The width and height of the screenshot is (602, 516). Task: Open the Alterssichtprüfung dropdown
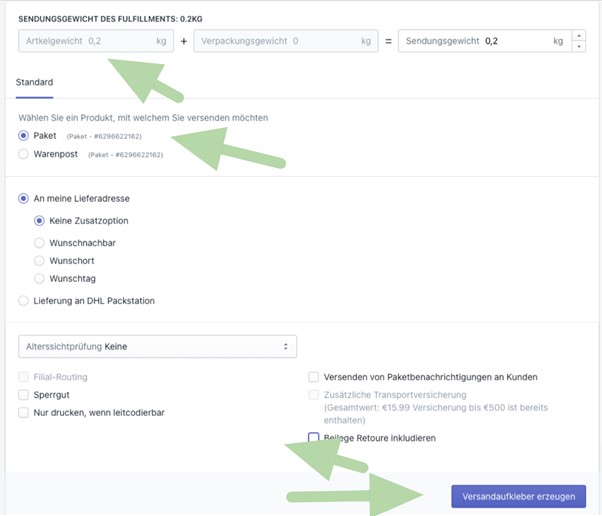pos(157,347)
